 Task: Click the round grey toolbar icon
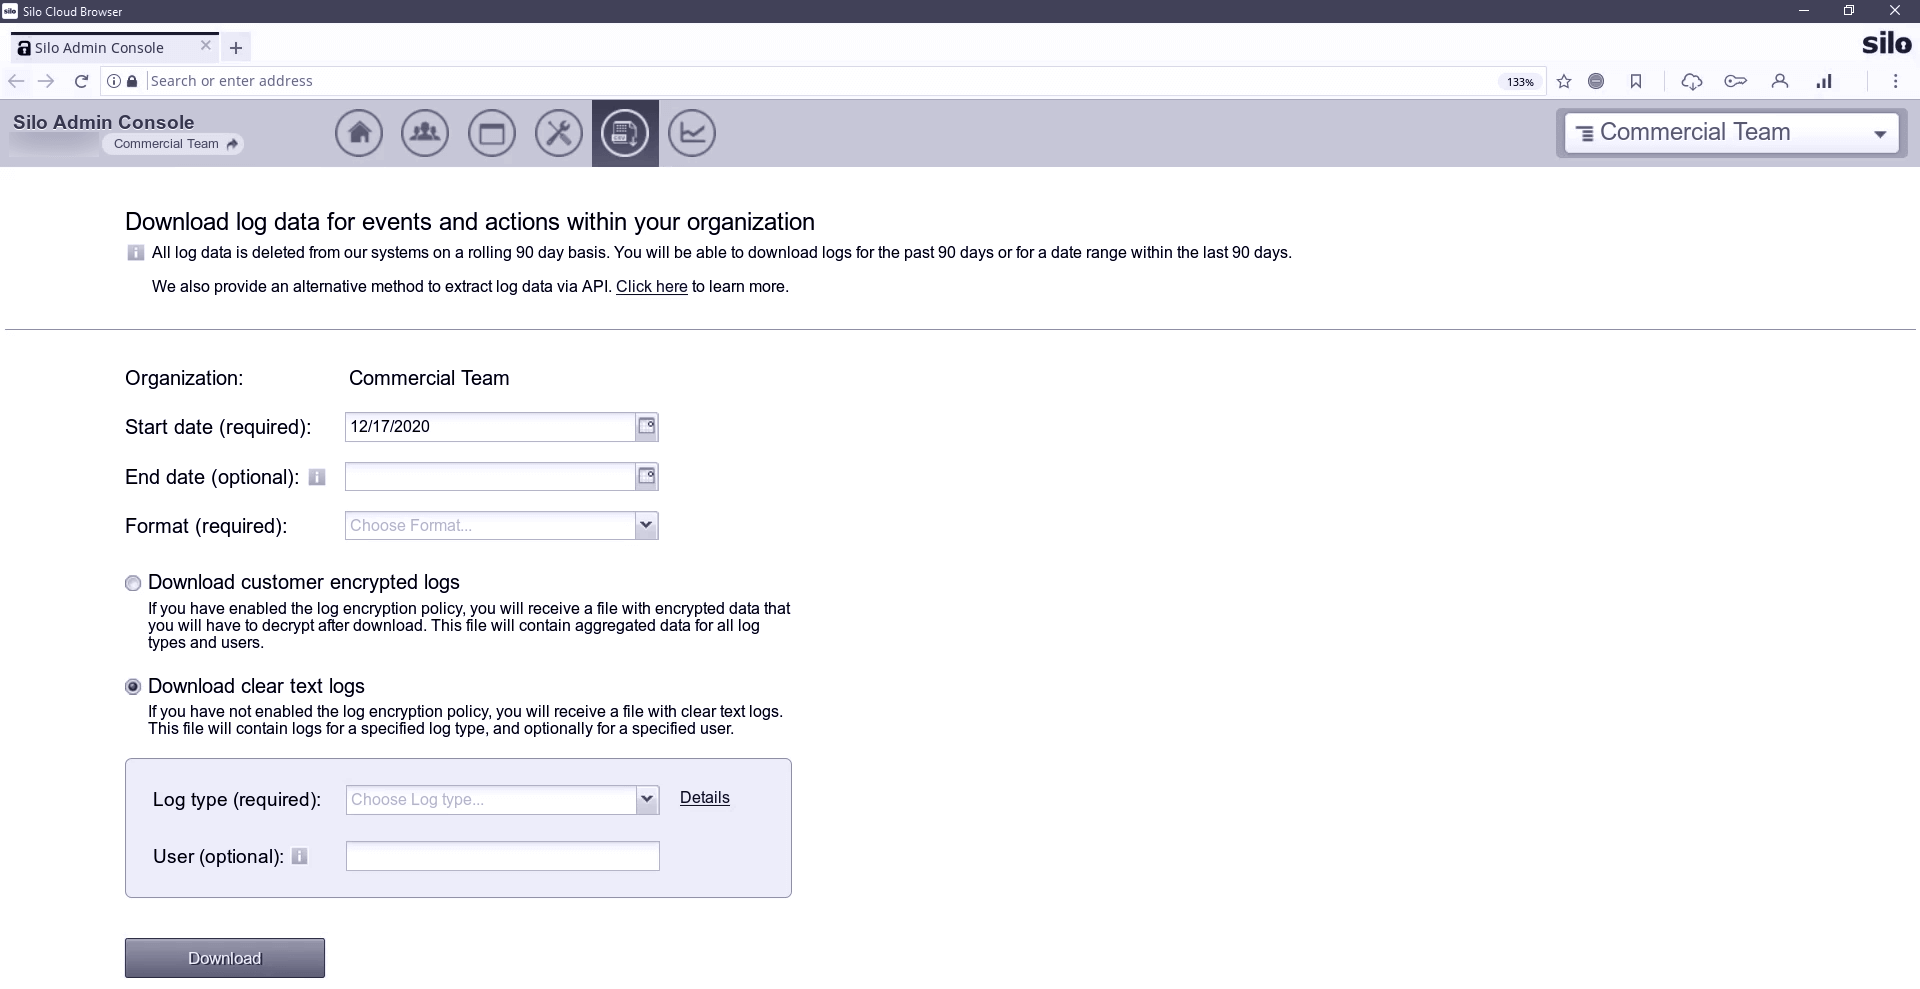1596,81
